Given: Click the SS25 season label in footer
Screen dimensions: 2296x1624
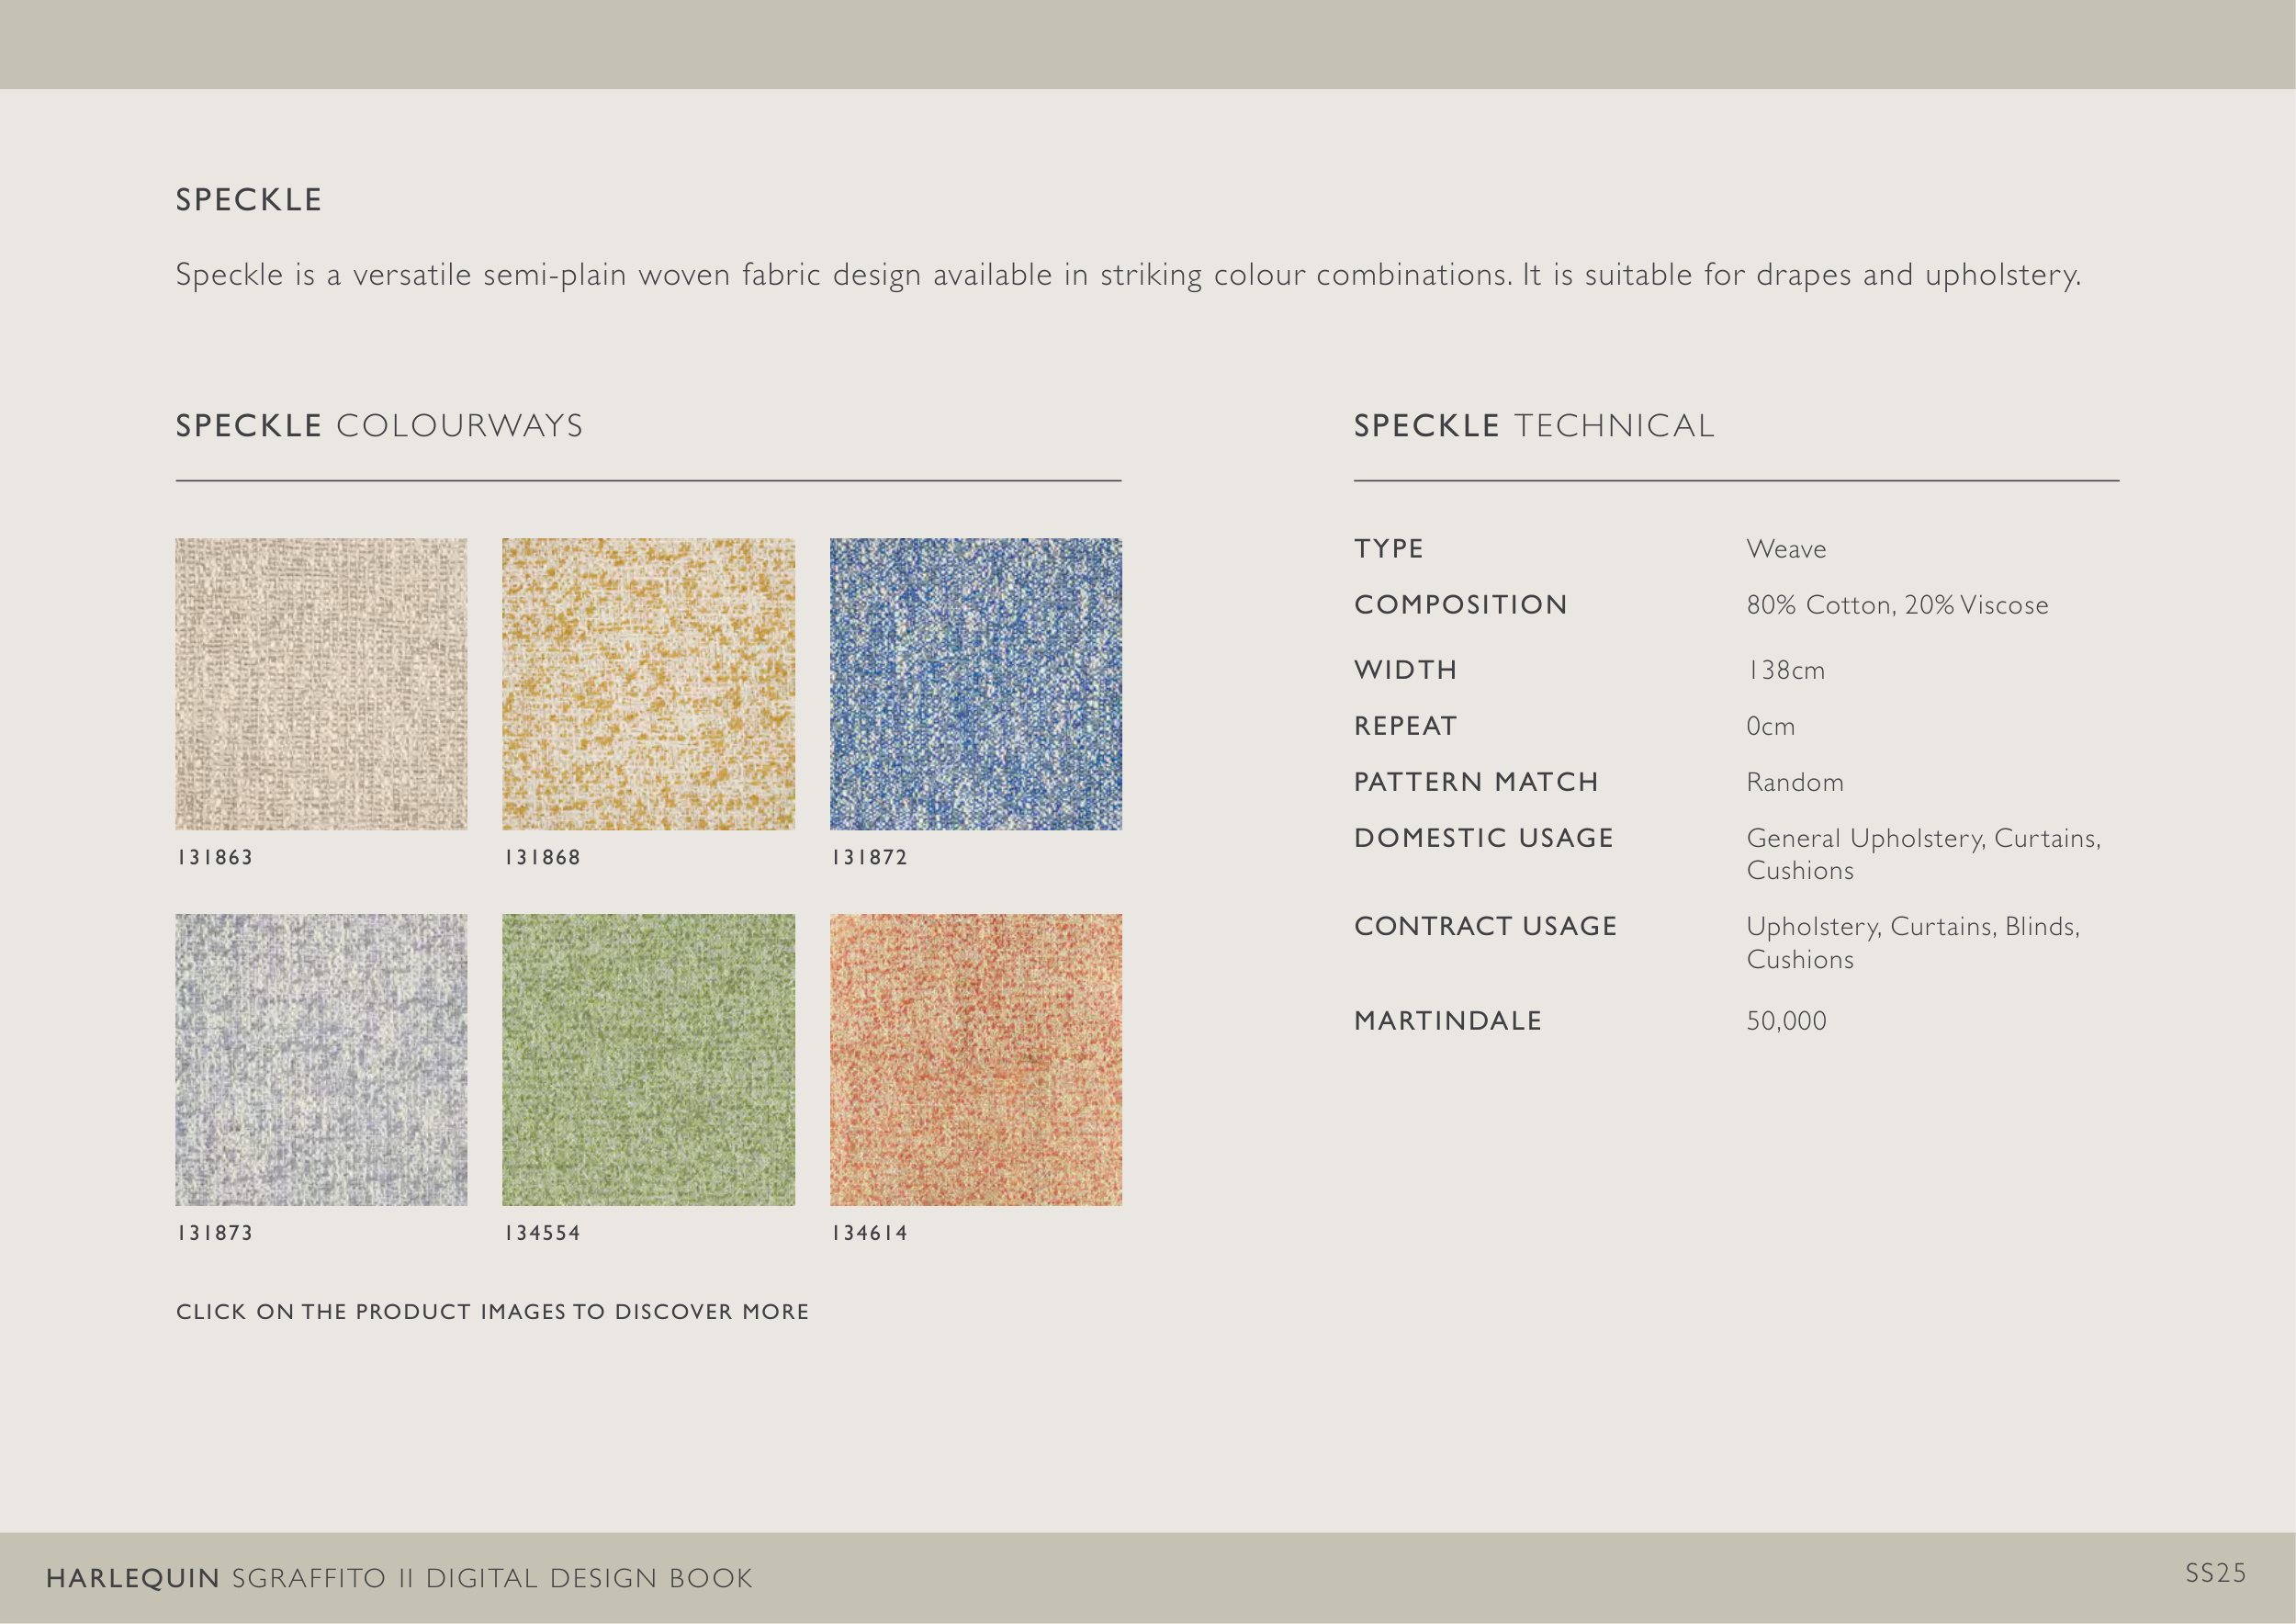Looking at the screenshot, I should [x=2215, y=1573].
